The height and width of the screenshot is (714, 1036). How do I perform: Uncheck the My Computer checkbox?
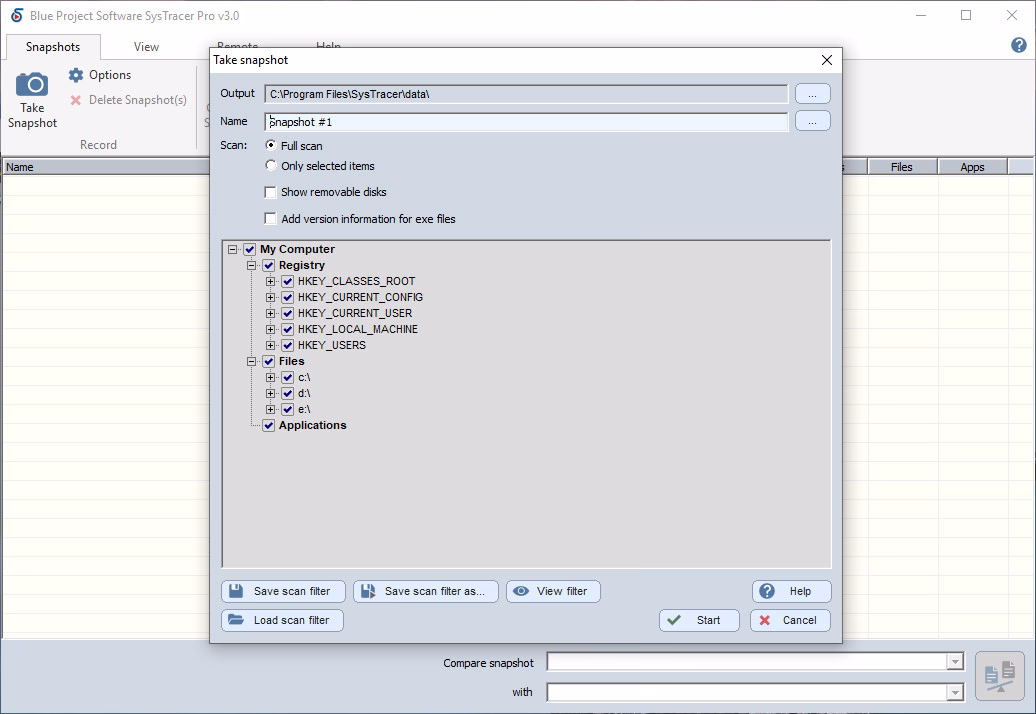[249, 249]
